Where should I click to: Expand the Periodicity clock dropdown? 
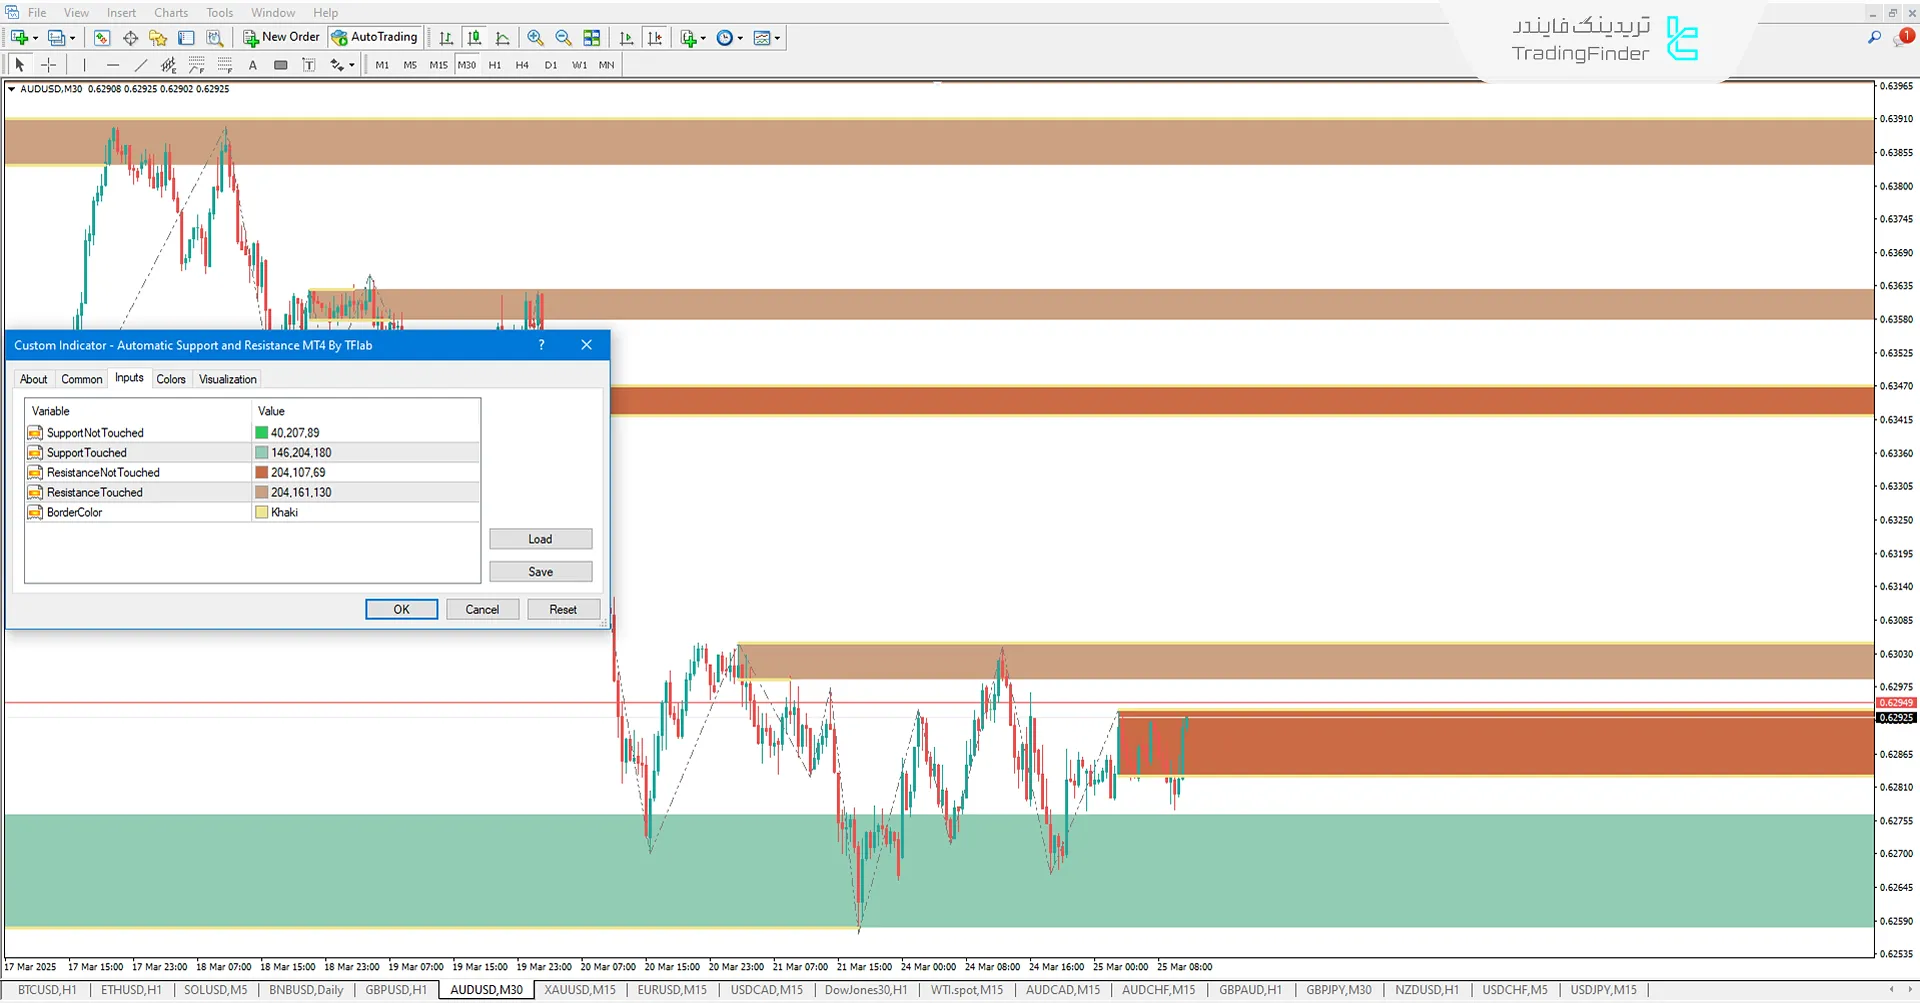(x=740, y=38)
